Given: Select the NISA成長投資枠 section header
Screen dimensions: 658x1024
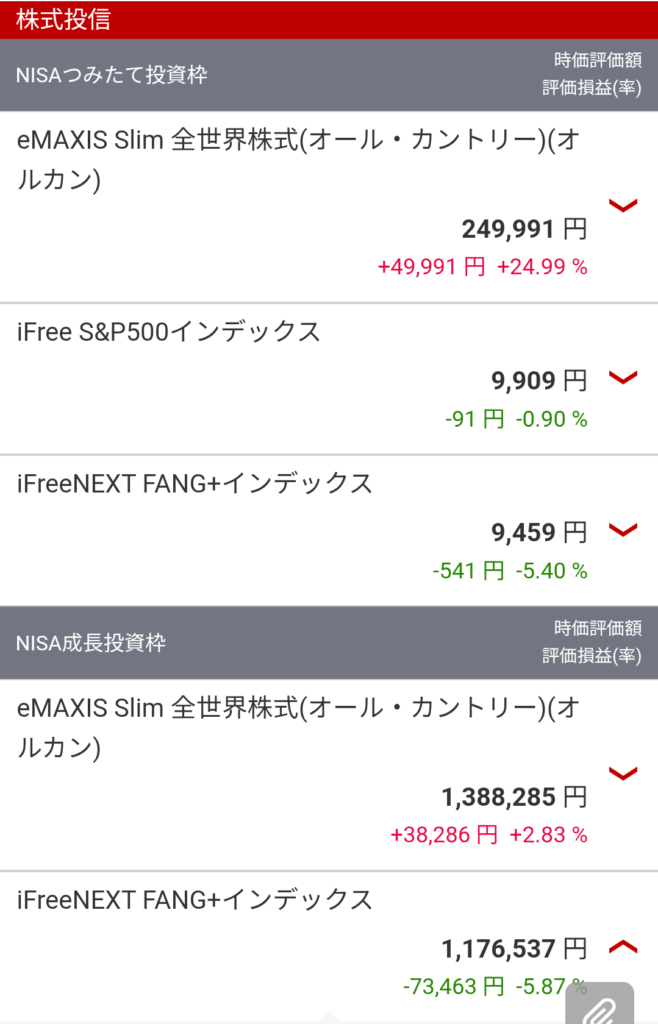Looking at the screenshot, I should pos(91,643).
